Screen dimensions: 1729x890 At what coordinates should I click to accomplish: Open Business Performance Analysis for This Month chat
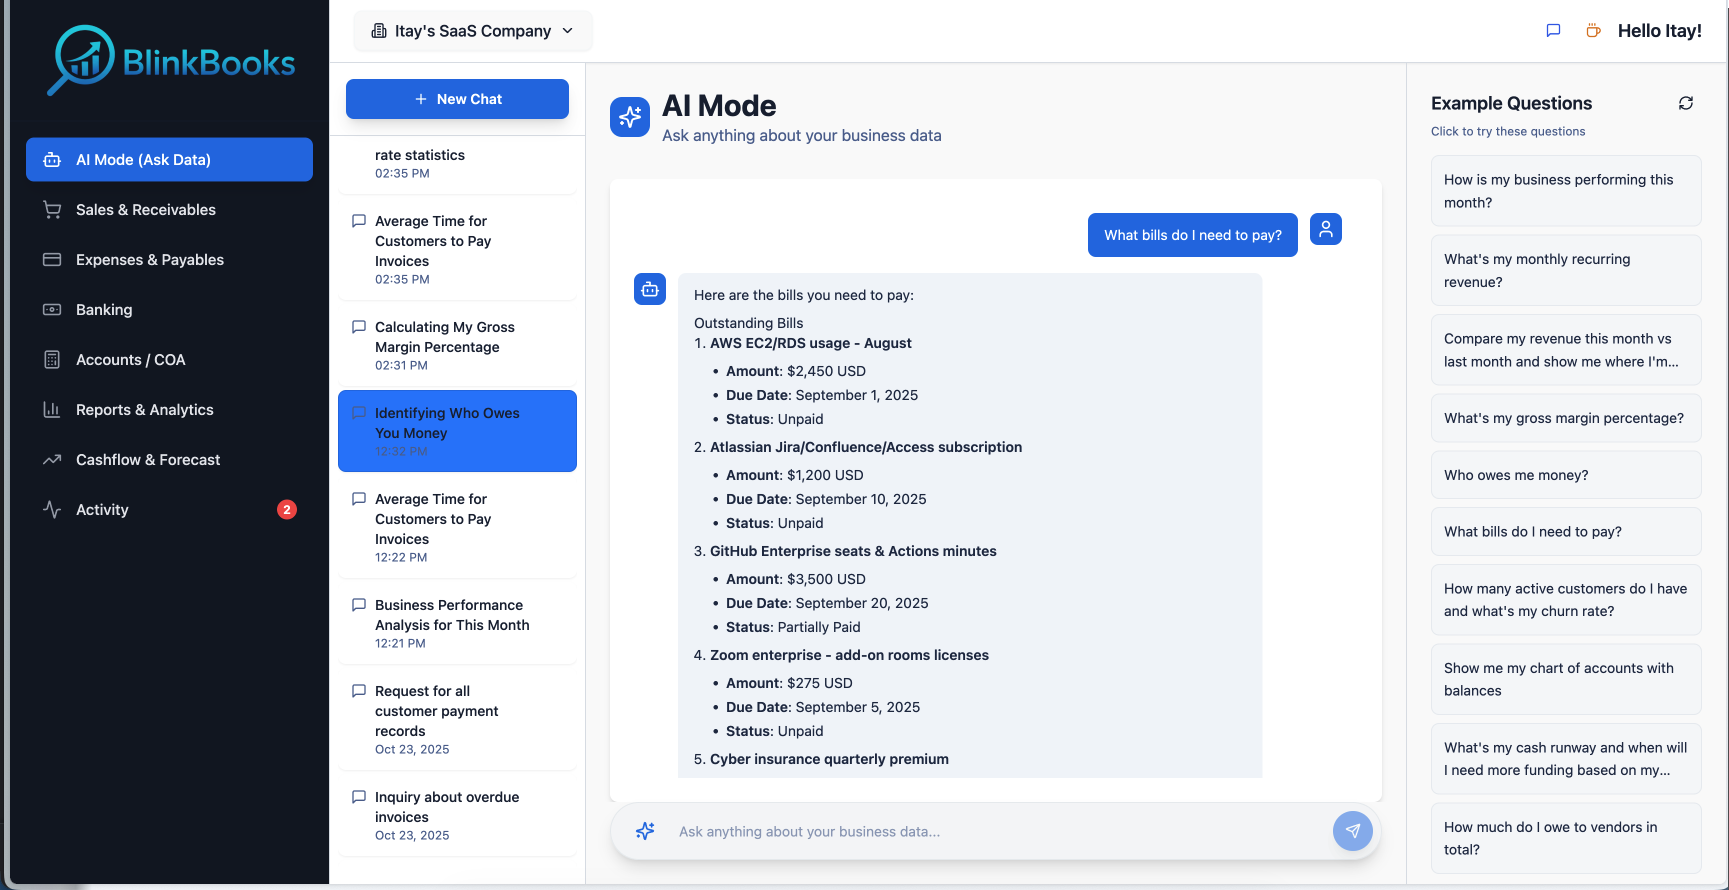click(x=457, y=623)
